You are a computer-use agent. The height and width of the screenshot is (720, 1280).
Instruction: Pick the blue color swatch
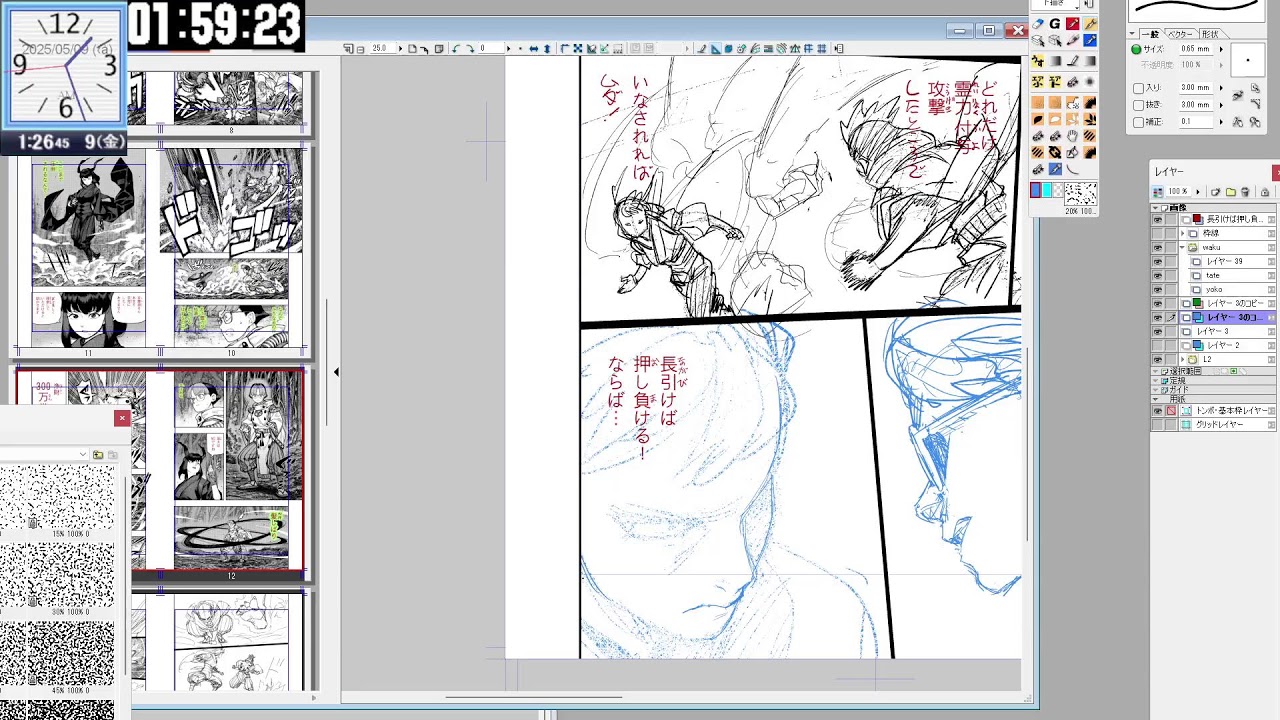click(x=1036, y=190)
